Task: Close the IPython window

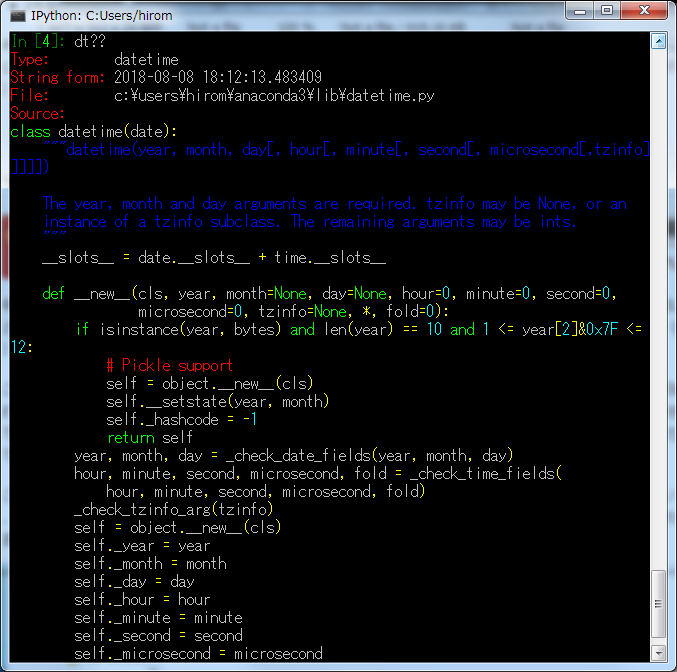Action: pyautogui.click(x=644, y=10)
